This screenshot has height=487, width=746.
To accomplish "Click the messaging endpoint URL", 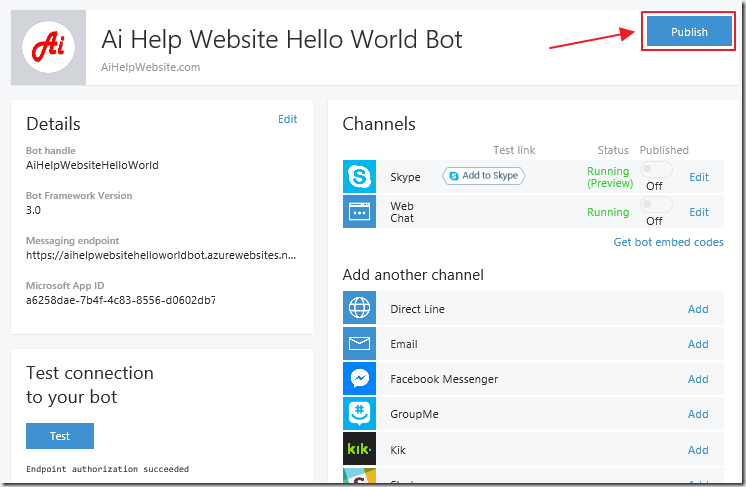I will point(161,255).
